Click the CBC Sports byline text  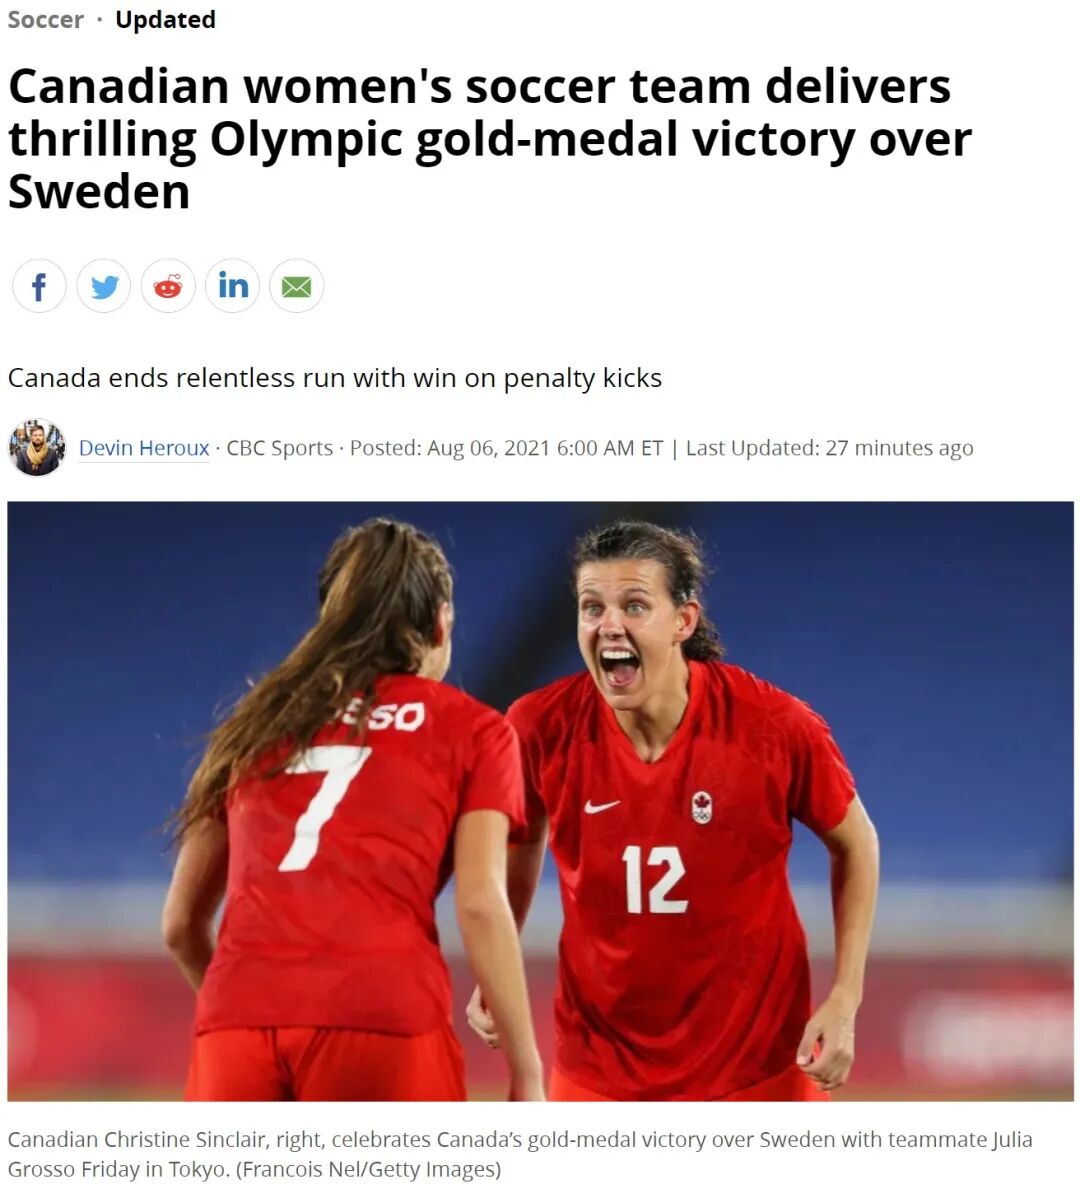pos(279,448)
